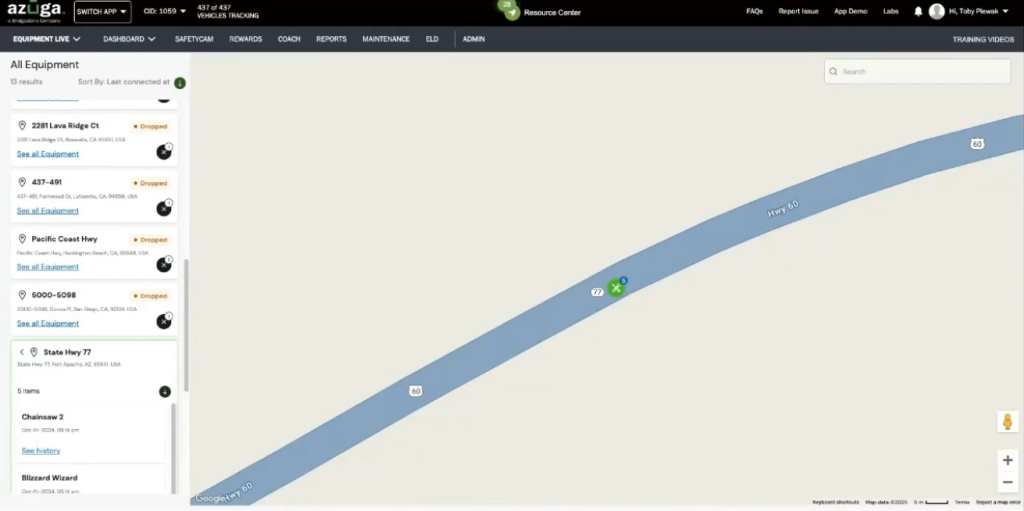This screenshot has width=1024, height=511.
Task: Zoom out on the map
Action: [1008, 482]
